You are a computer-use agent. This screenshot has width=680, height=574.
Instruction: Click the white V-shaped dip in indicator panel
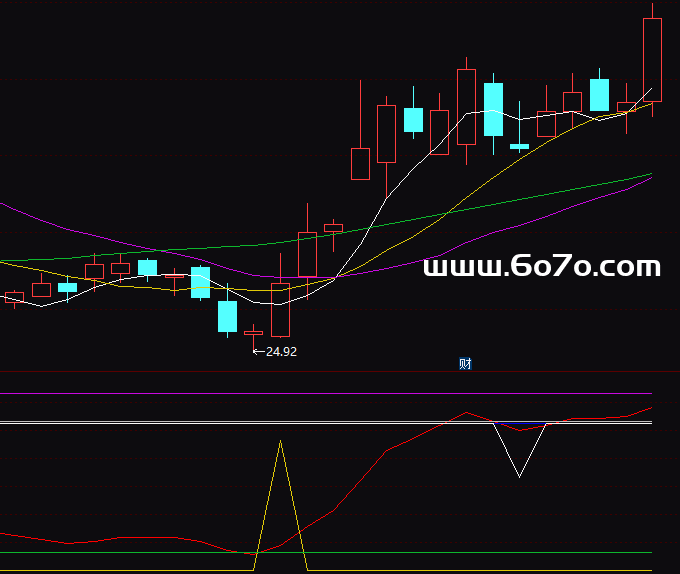(x=519, y=474)
